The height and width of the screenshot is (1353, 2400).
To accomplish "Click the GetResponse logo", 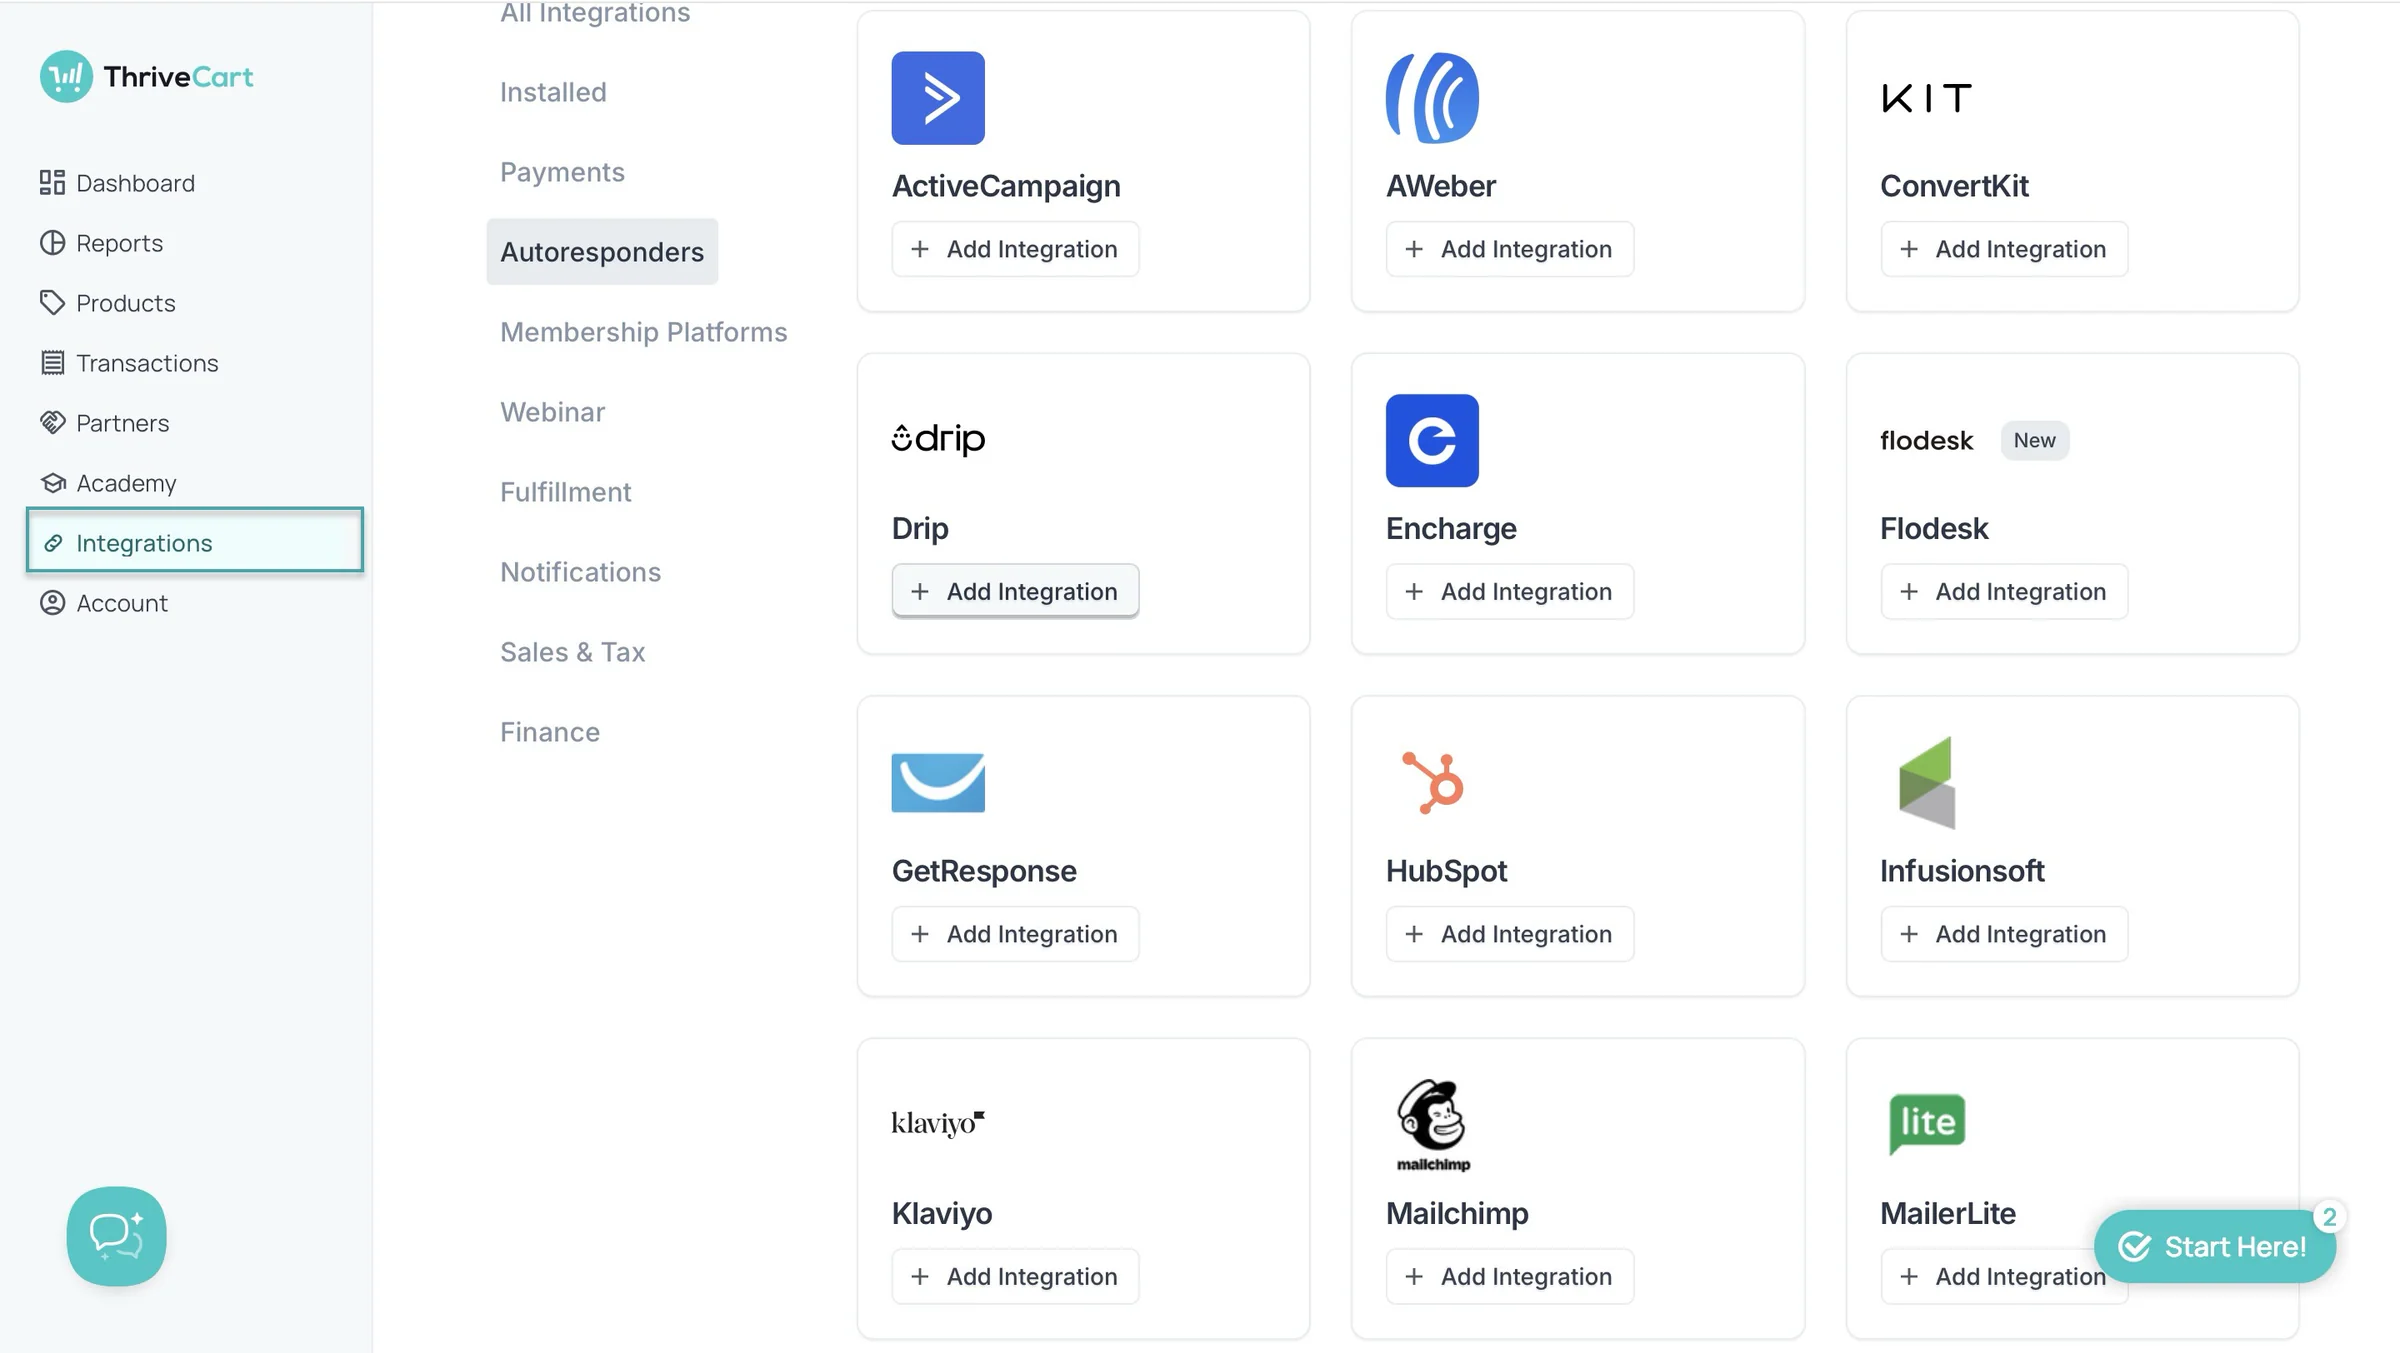I will [x=938, y=782].
